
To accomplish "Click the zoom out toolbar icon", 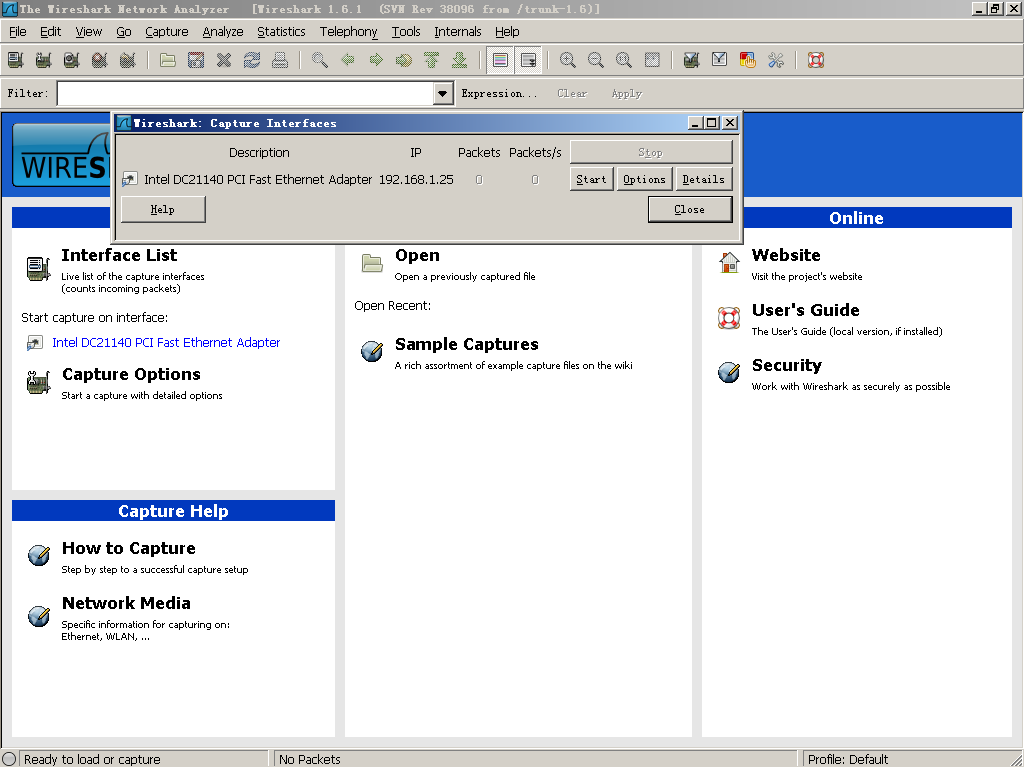I will pos(596,60).
